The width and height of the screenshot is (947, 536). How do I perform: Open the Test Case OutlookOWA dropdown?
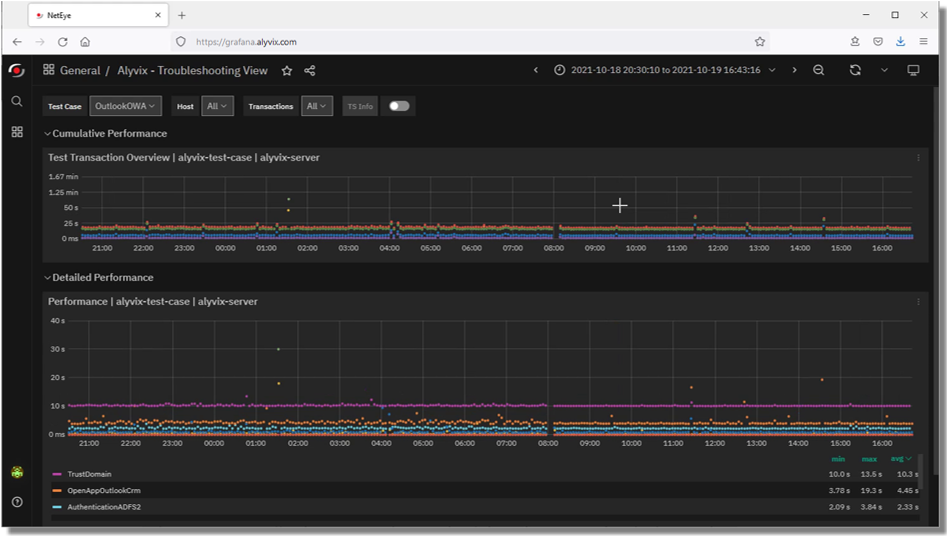(x=125, y=106)
